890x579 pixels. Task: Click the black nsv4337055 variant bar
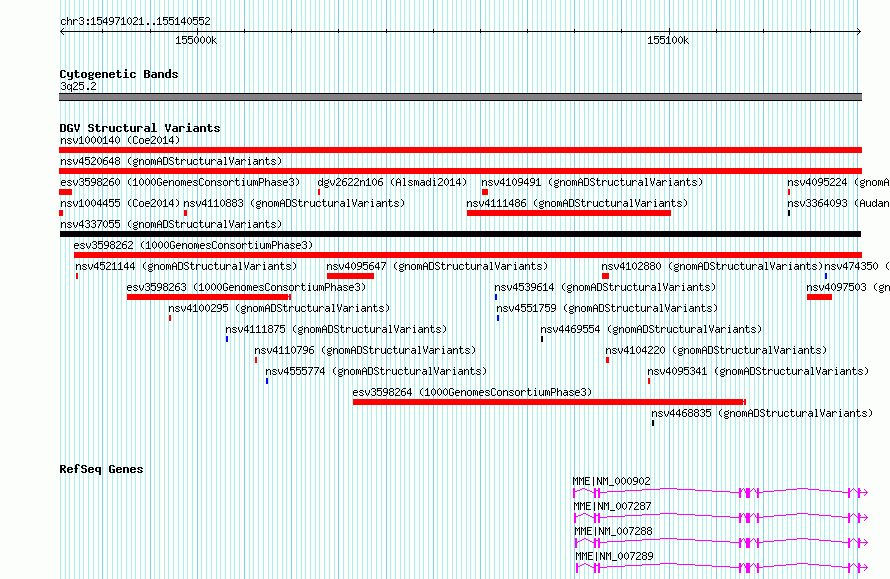[x=460, y=234]
